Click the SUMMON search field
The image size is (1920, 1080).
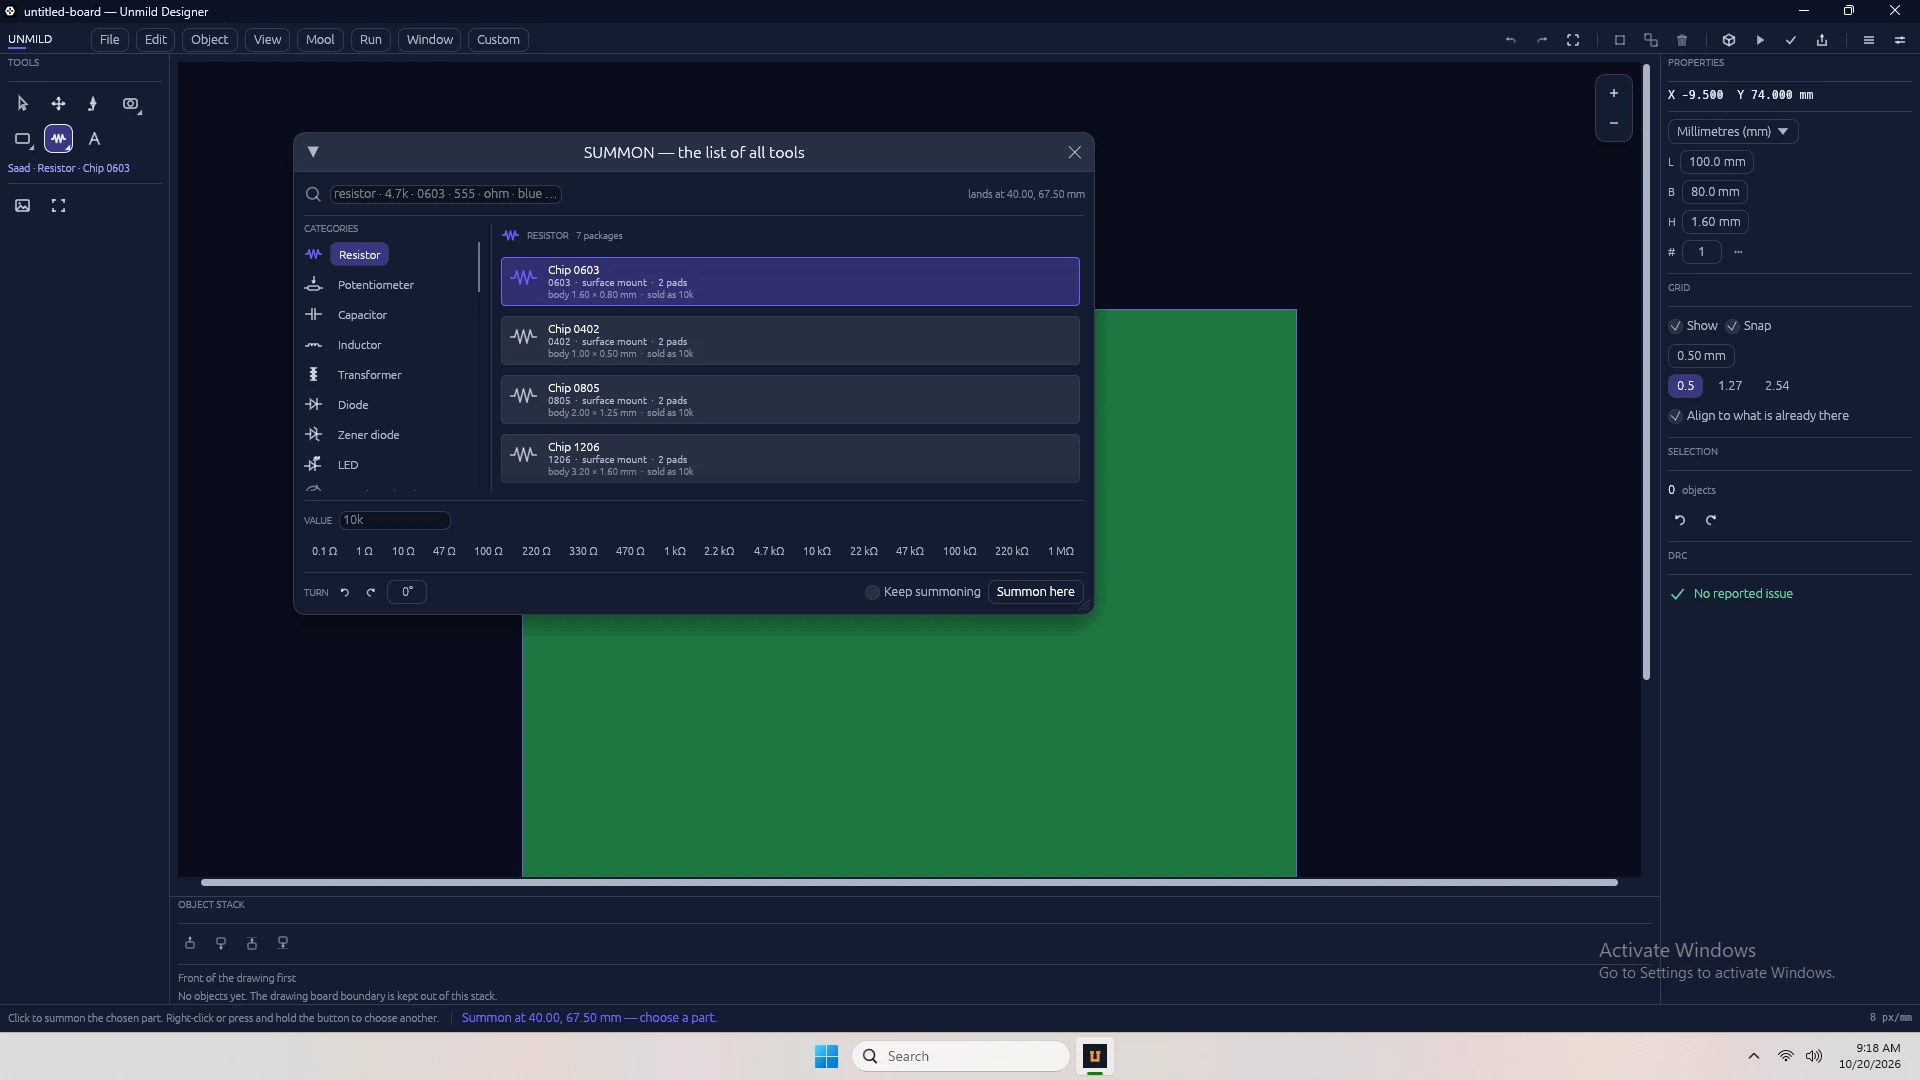pyautogui.click(x=446, y=194)
